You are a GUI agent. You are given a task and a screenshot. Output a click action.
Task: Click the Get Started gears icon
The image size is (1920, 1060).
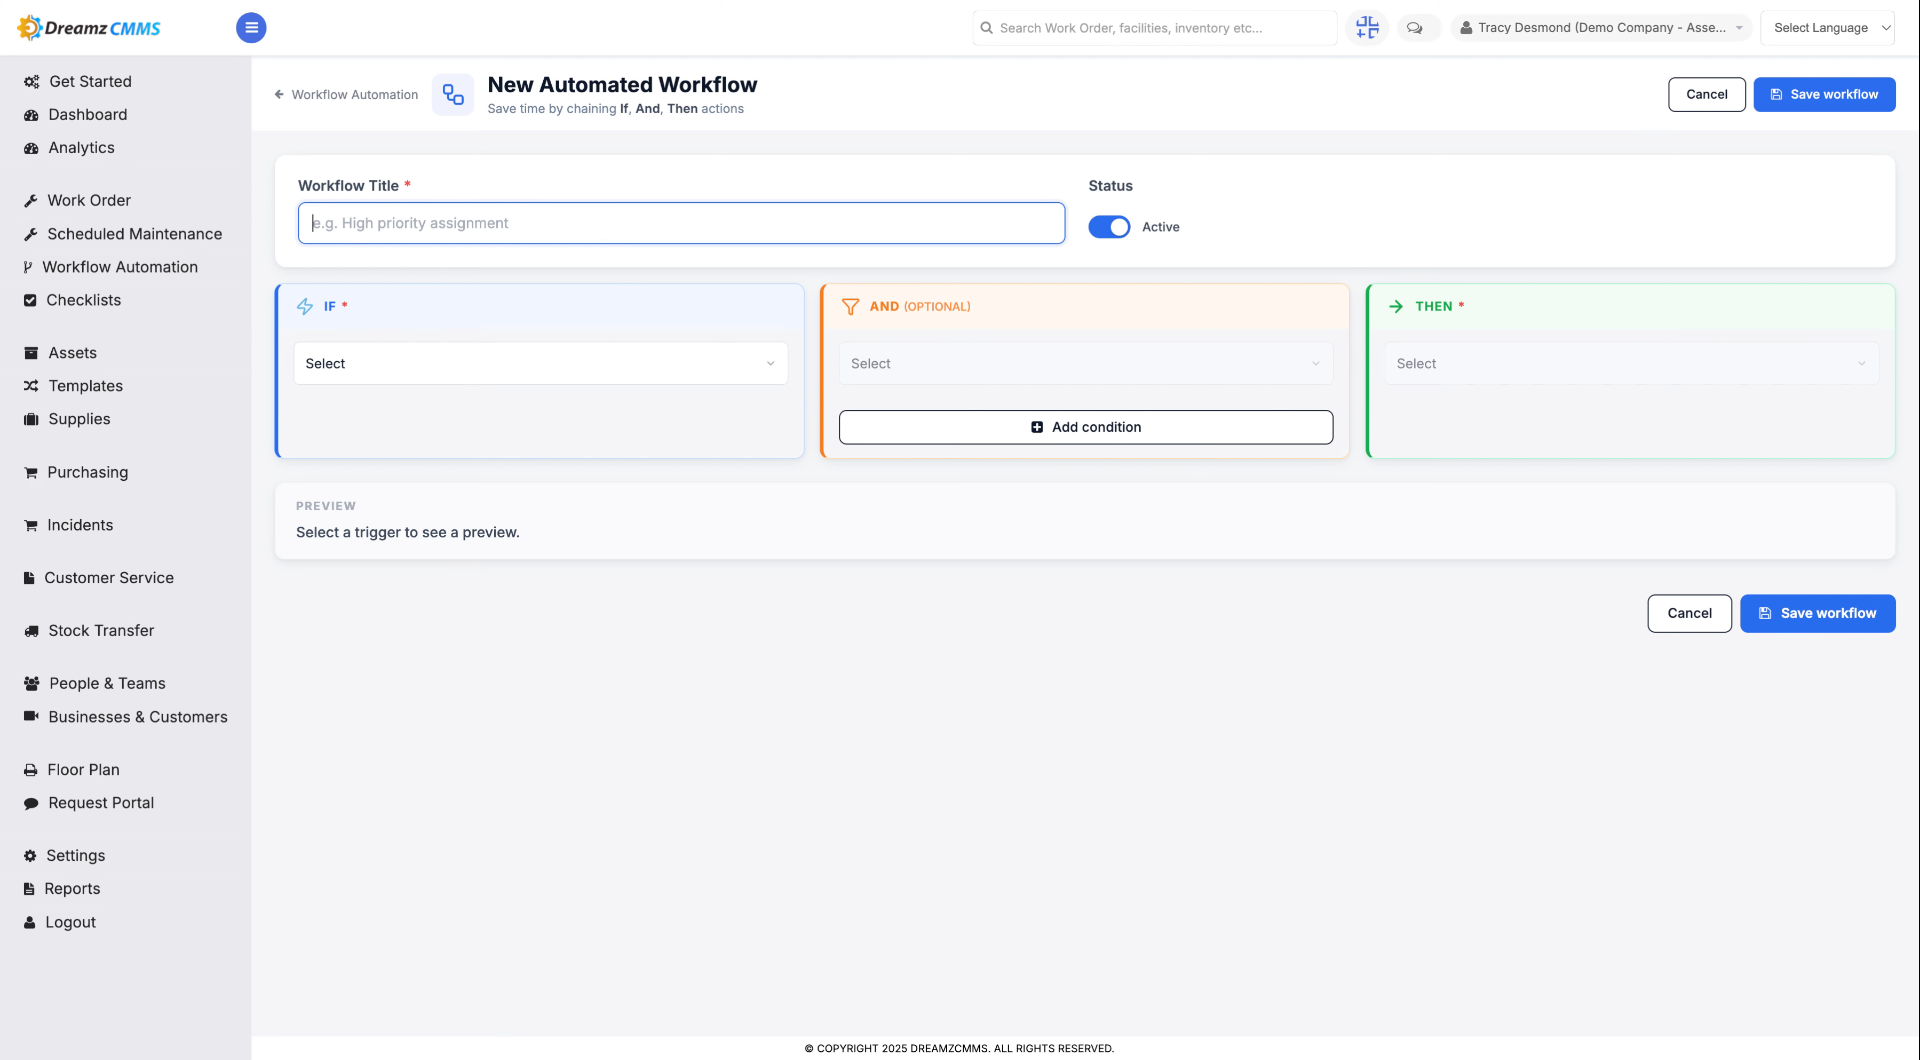click(x=32, y=82)
